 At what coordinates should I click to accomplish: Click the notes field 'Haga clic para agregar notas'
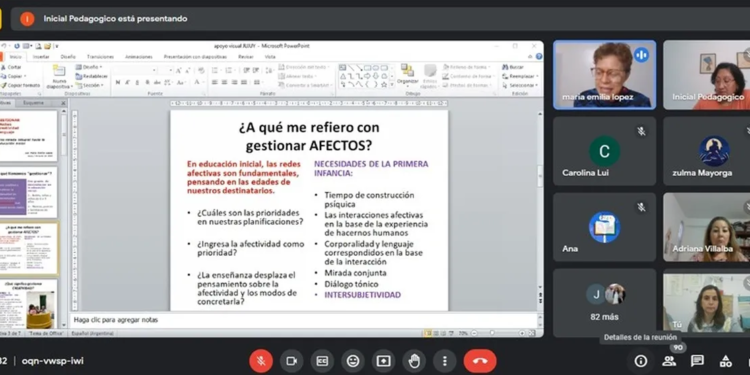click(x=304, y=320)
